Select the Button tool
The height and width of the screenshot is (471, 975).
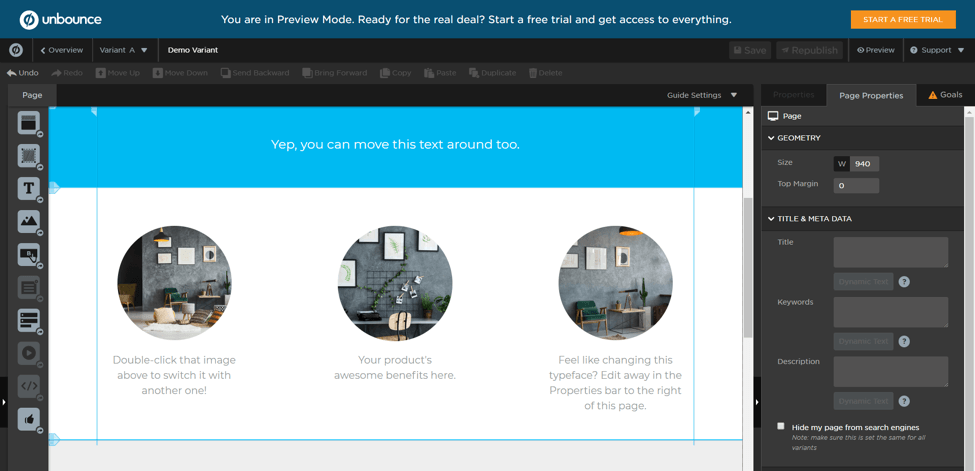[x=28, y=255]
